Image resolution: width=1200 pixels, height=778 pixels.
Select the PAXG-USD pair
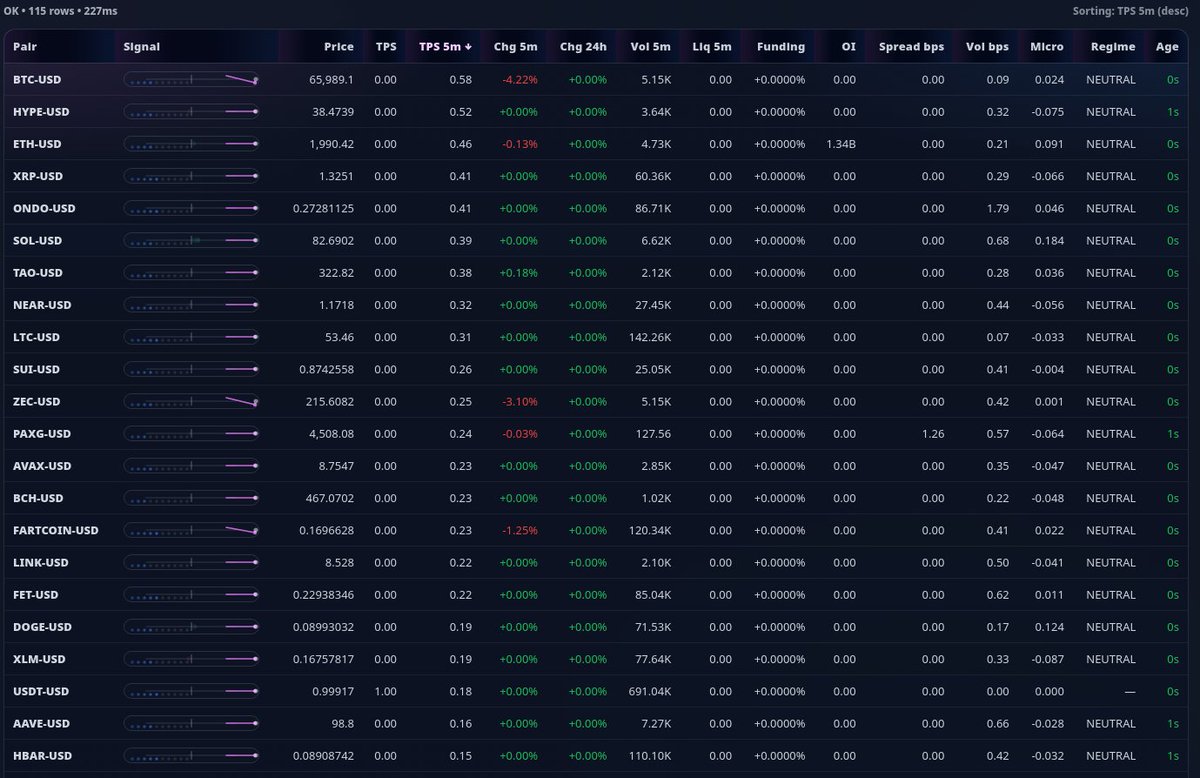tap(42, 434)
